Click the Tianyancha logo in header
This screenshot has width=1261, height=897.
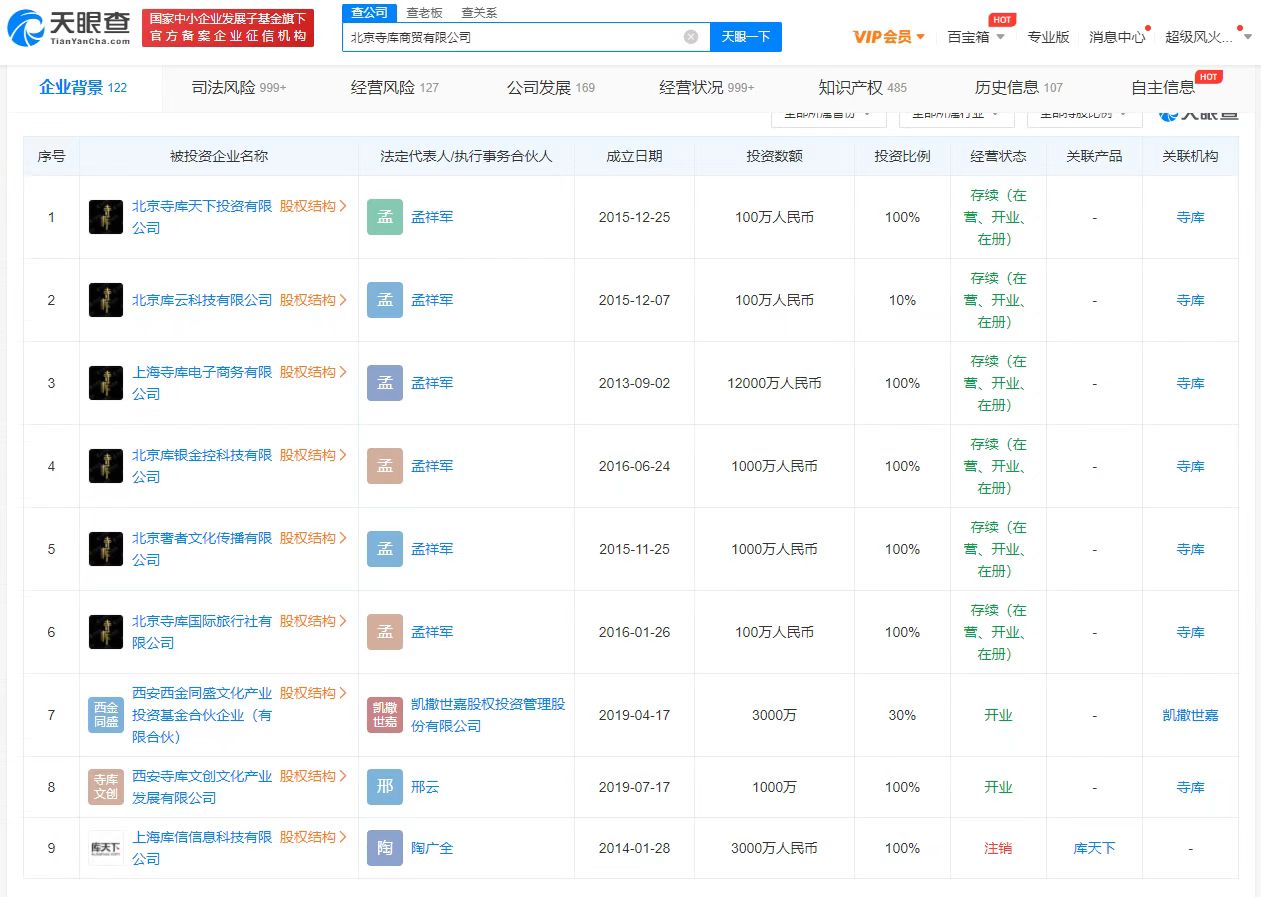(x=69, y=28)
